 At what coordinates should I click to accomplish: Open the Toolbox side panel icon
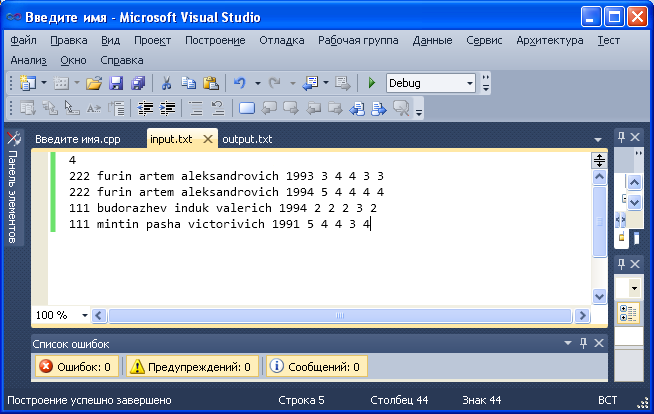(x=14, y=137)
